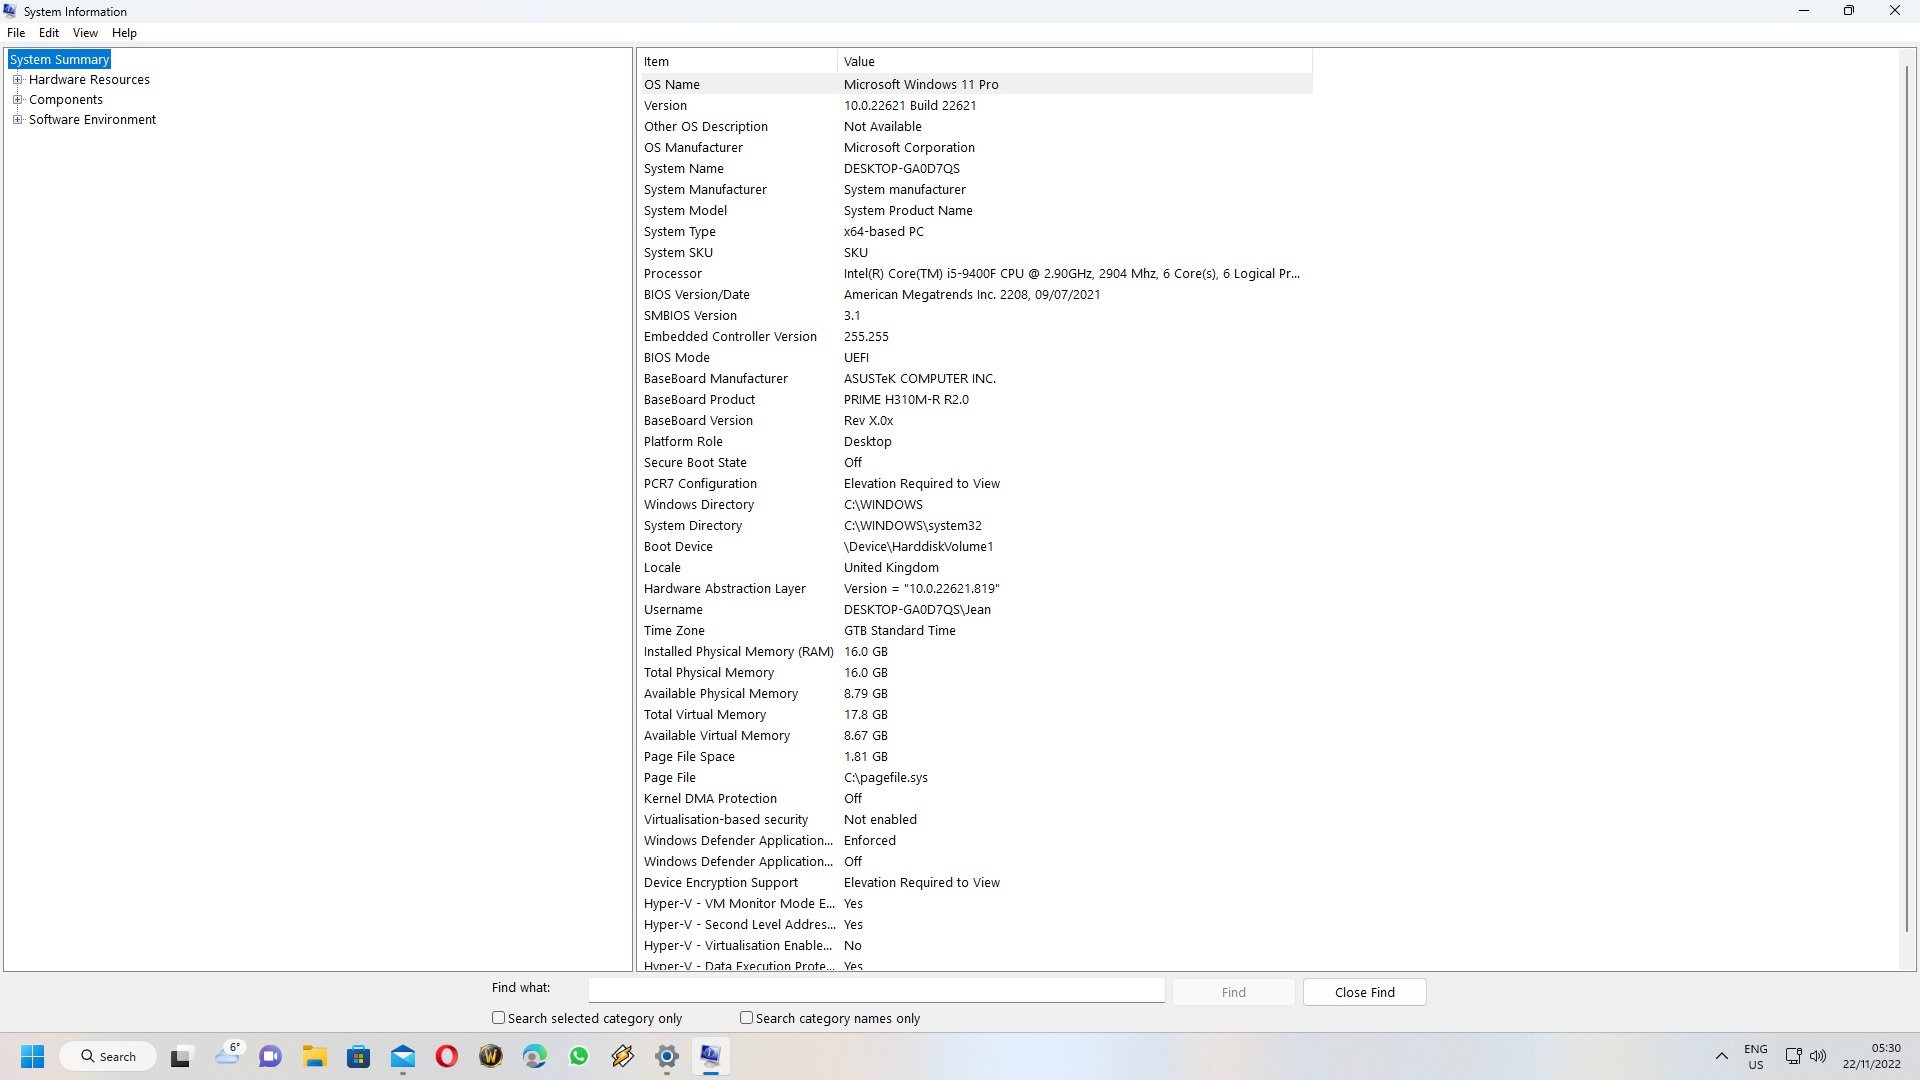Launch World of Warcraft taskbar icon

491,1056
